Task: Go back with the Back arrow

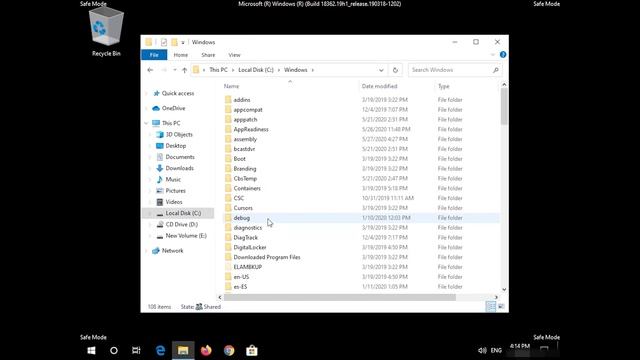Action: point(150,70)
